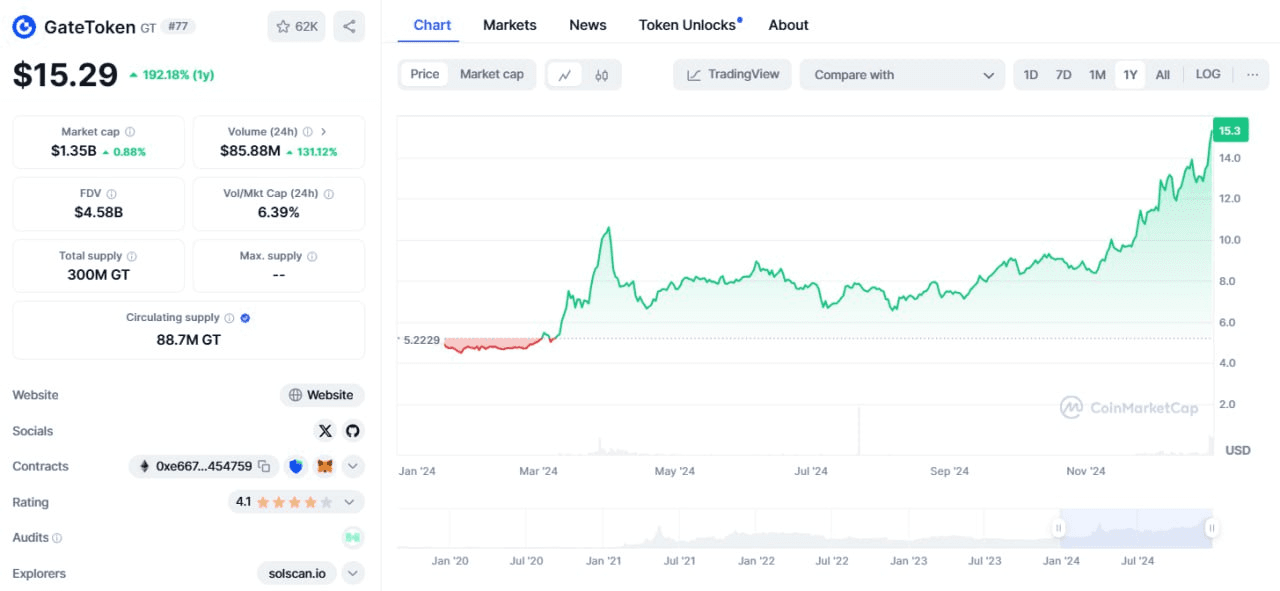Open the Compare with dropdown
Screen dimensions: 1280x591
[x=903, y=75]
